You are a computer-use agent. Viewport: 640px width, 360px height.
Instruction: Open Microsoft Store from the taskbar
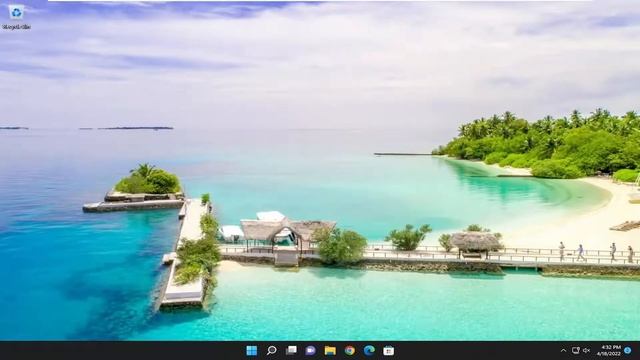point(389,351)
